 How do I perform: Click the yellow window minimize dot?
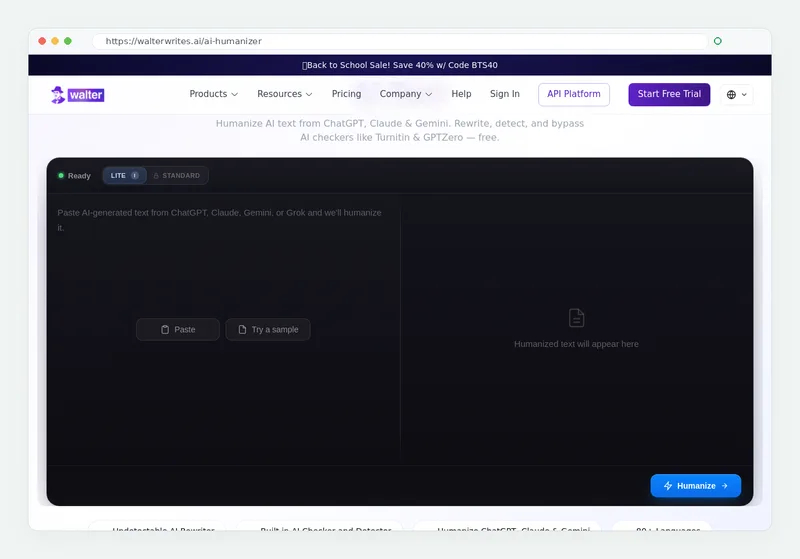click(55, 41)
